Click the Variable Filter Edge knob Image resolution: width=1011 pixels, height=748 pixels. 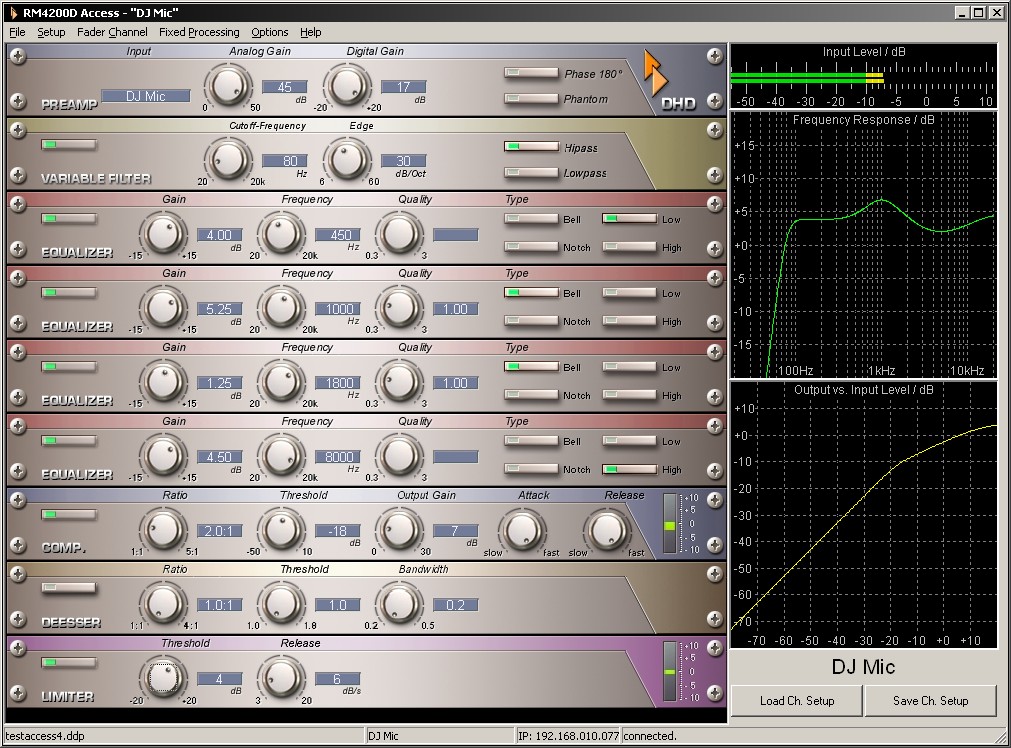(347, 160)
